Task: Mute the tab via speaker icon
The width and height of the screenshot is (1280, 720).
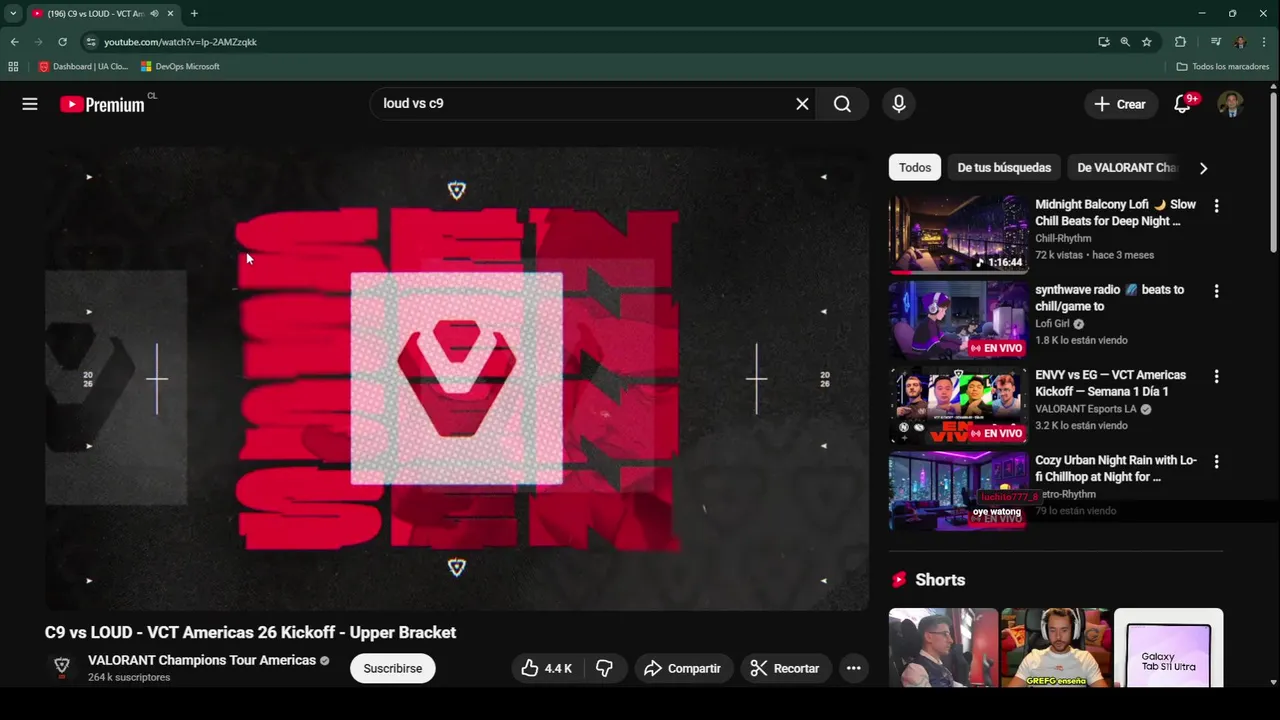Action: point(154,14)
